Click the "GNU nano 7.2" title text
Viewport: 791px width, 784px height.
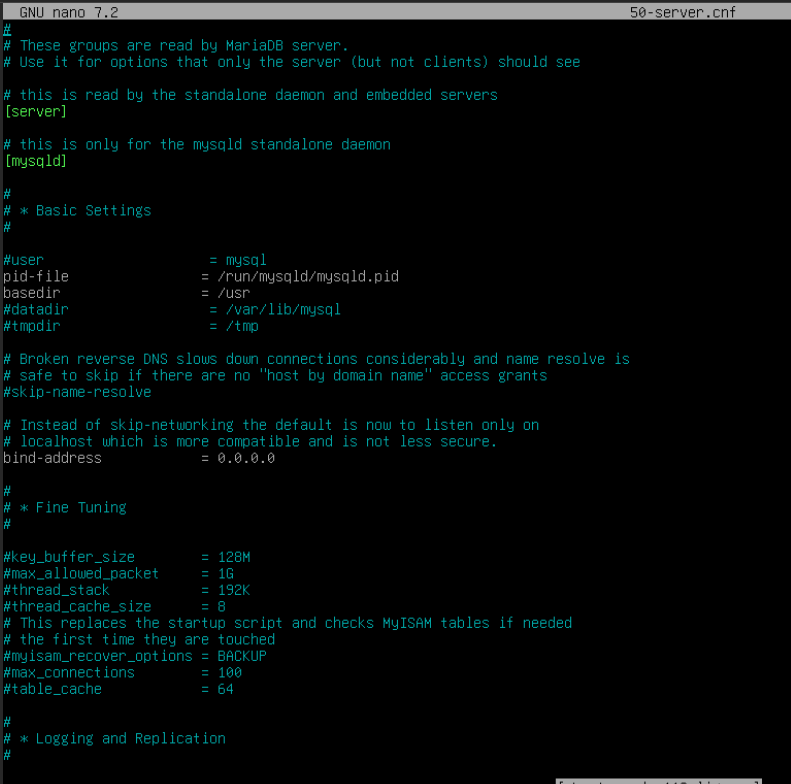pos(69,12)
